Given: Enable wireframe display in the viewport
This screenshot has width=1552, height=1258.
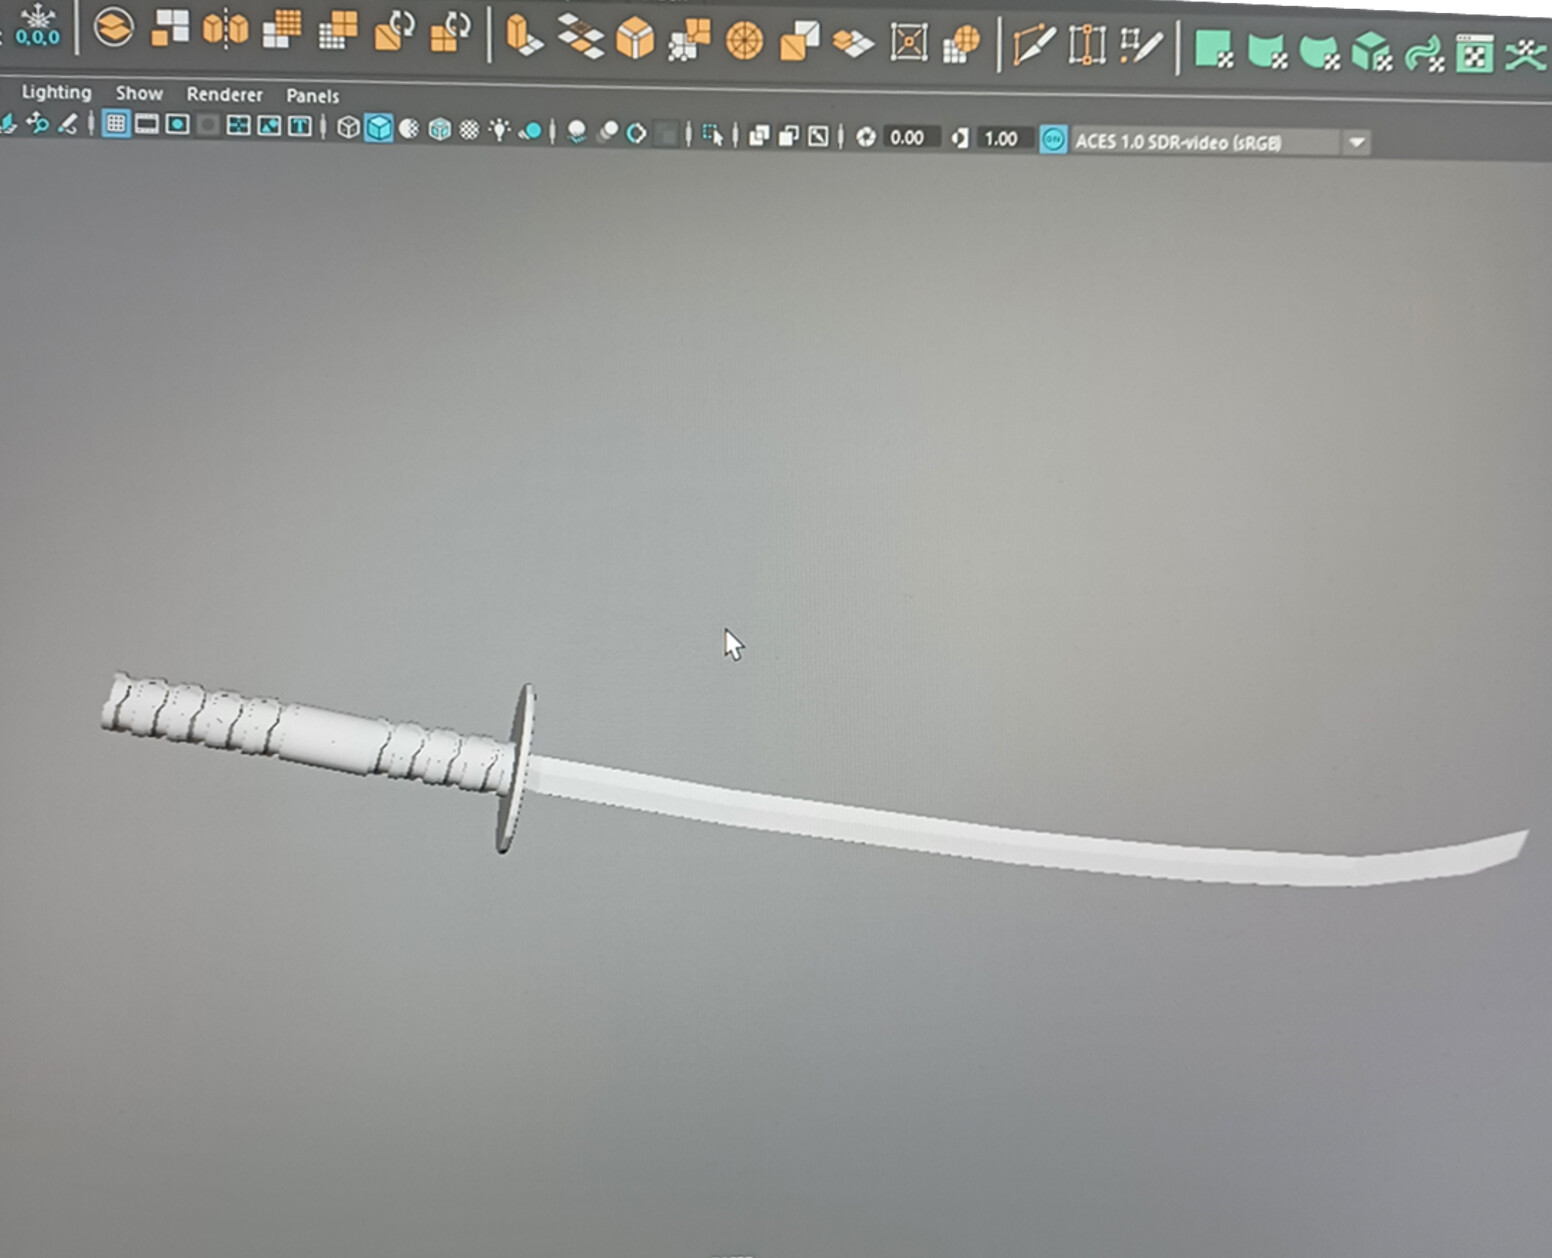Looking at the screenshot, I should click(x=347, y=126).
